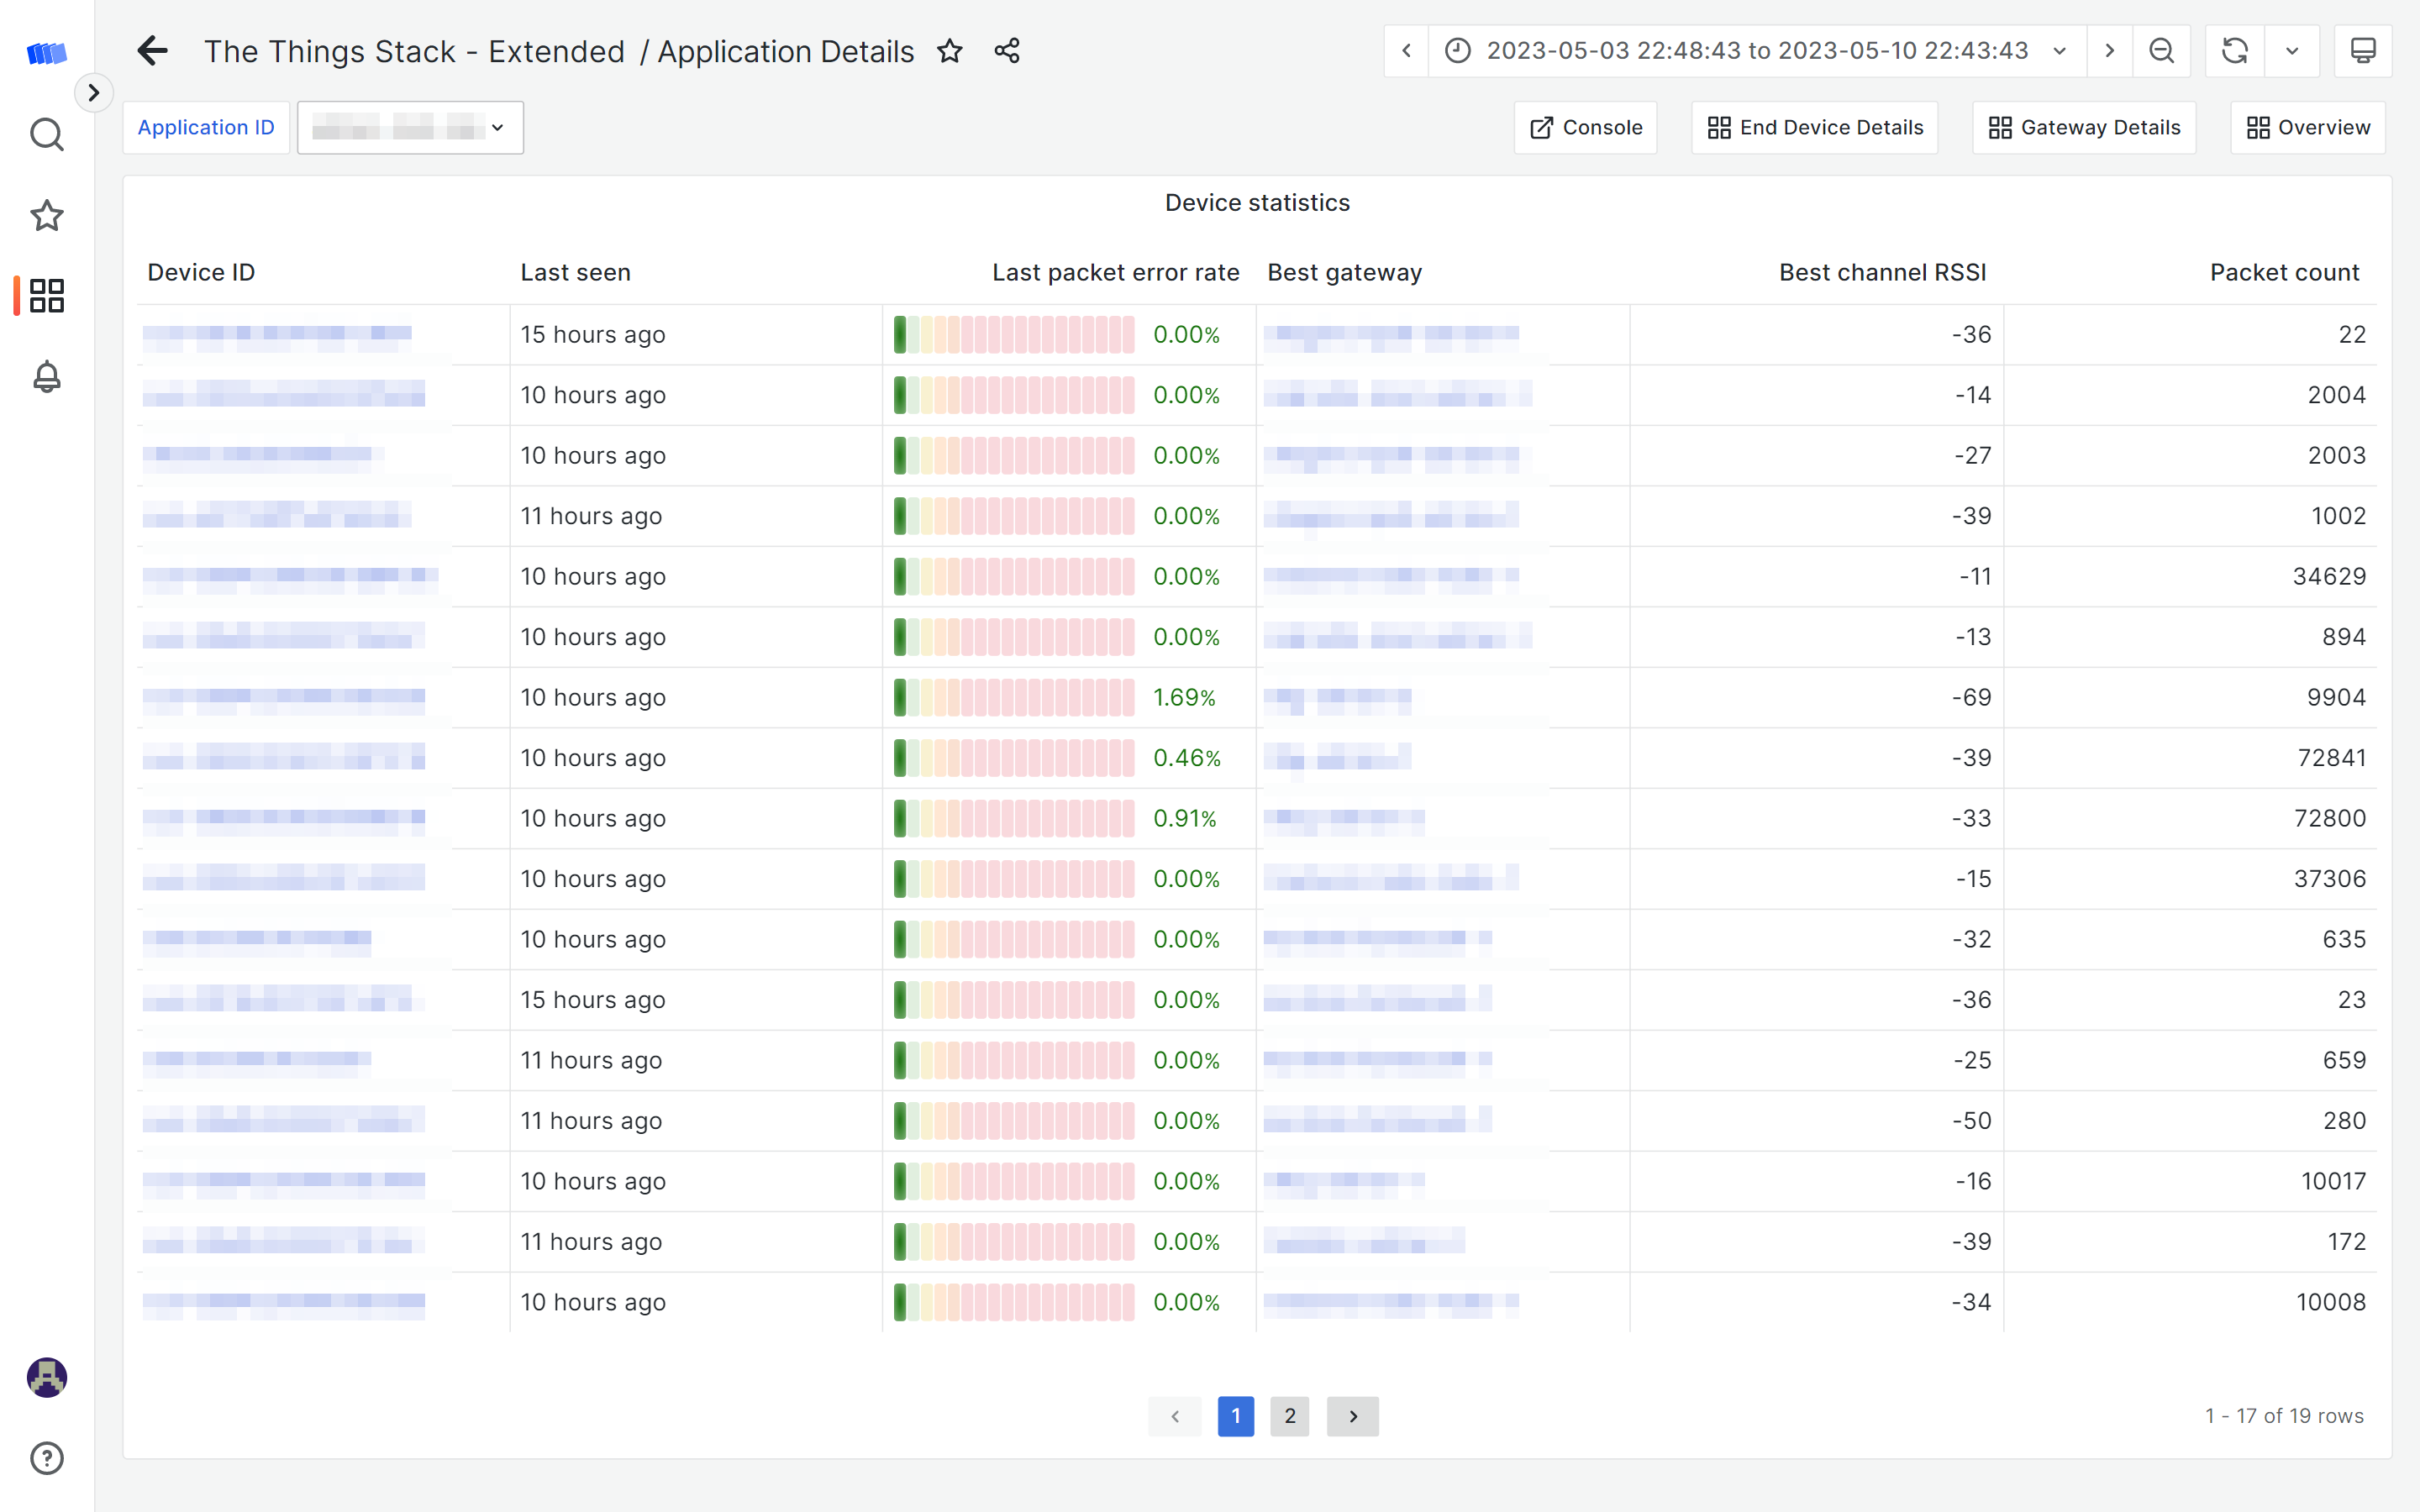Click the next page arrow in pagination
The image size is (2420, 1512).
click(x=1352, y=1416)
